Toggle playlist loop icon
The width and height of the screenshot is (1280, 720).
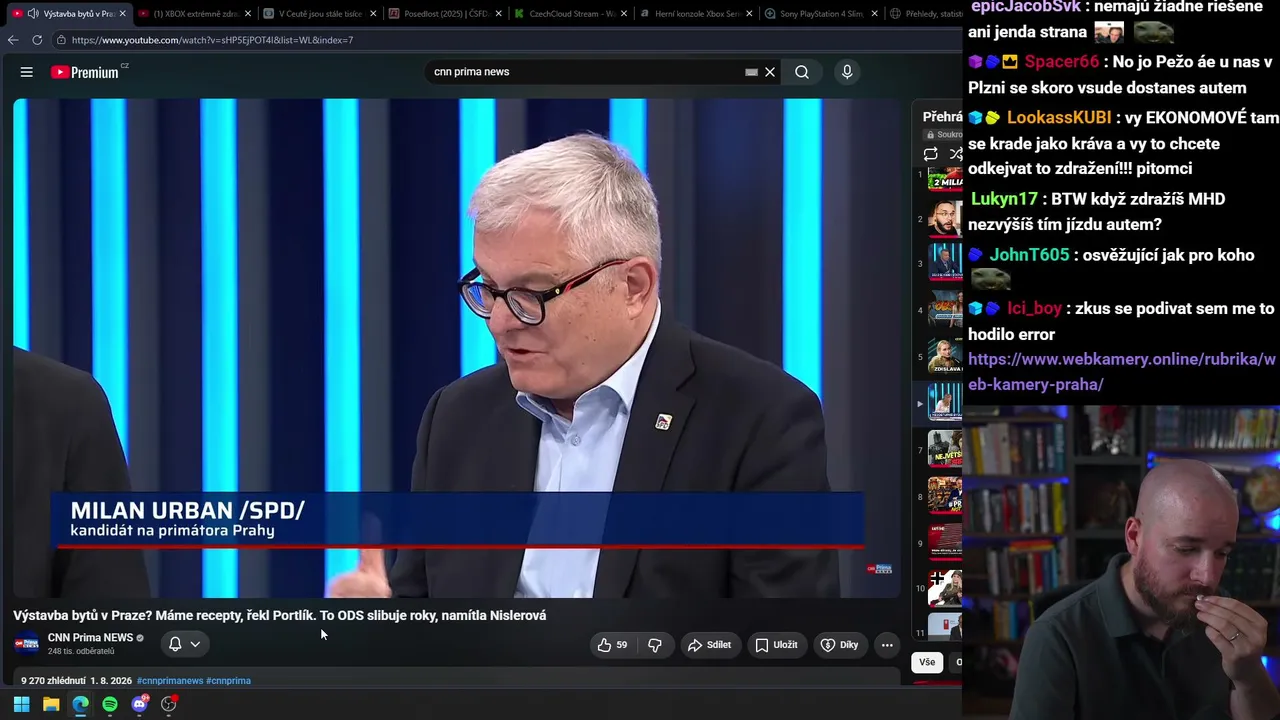(931, 154)
